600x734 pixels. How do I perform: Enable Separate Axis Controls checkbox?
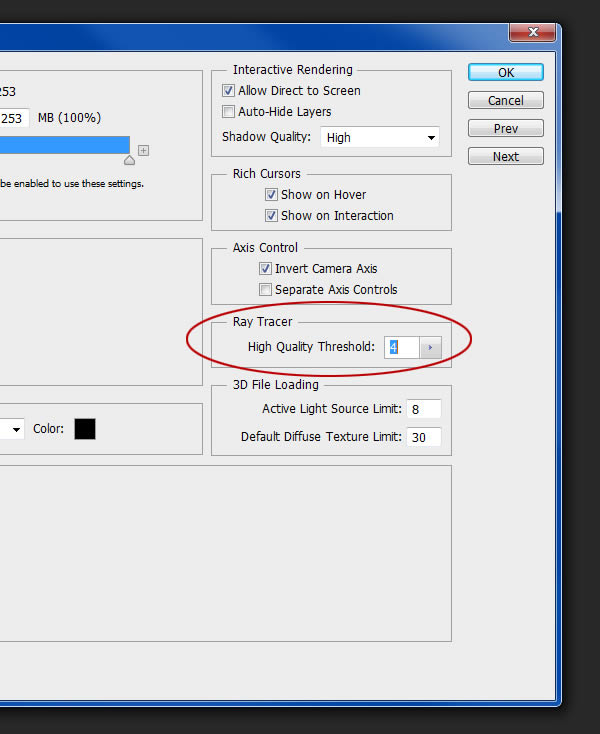tap(265, 289)
